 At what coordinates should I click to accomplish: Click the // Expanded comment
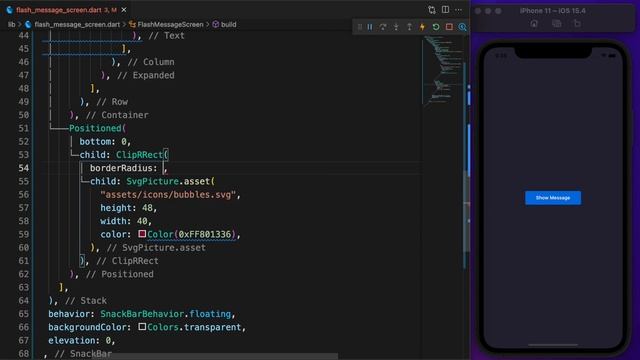click(146, 75)
